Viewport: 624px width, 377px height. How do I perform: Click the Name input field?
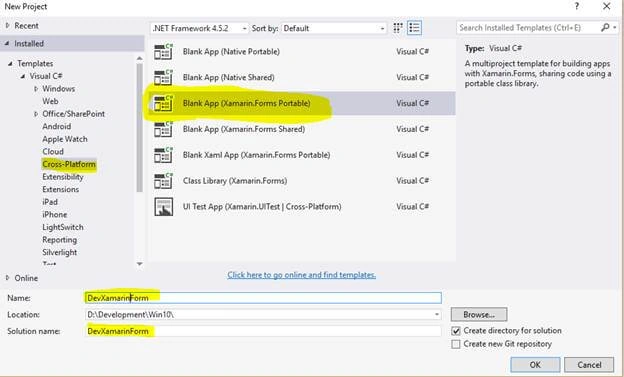(263, 298)
